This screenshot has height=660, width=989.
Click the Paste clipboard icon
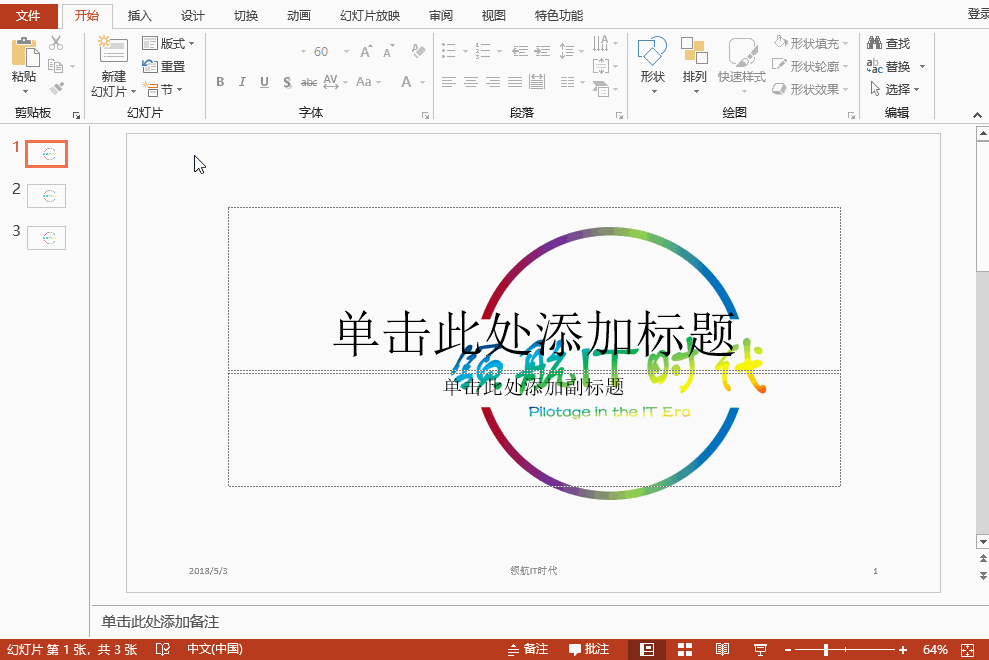pos(25,52)
